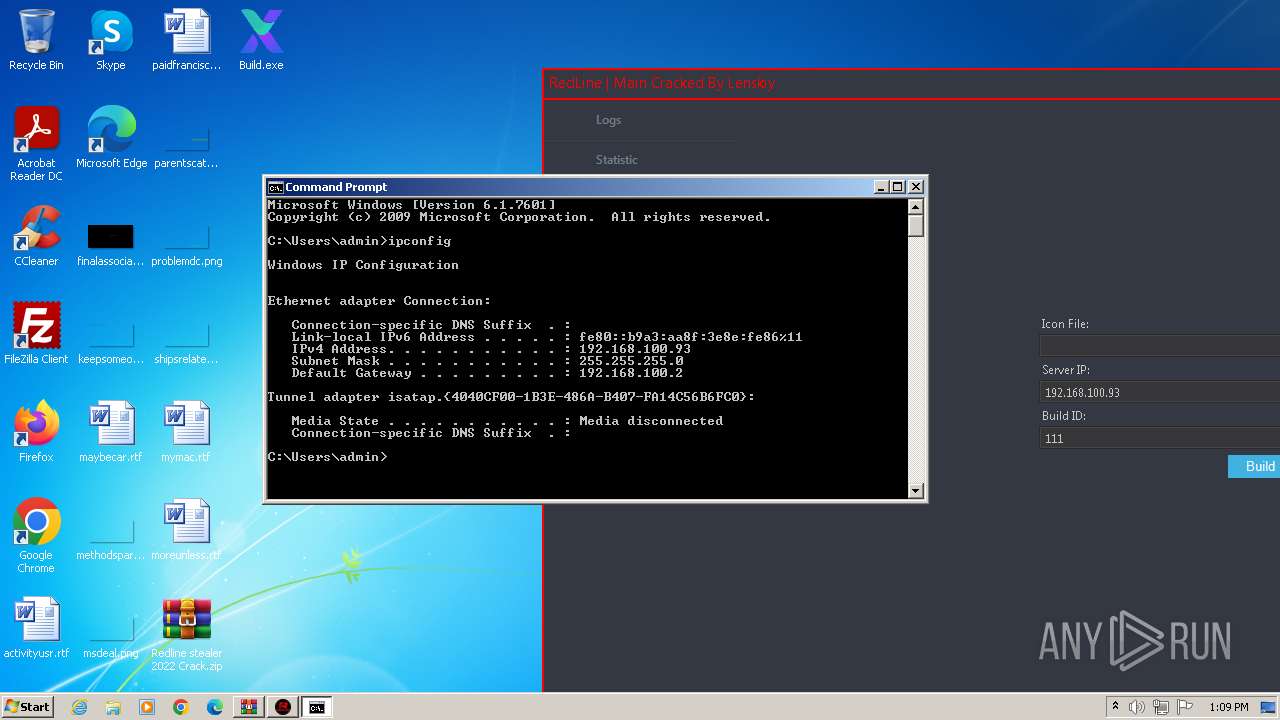Click Command Prompt scrollbar up arrow
Viewport: 1280px width, 720px height.
tap(915, 207)
